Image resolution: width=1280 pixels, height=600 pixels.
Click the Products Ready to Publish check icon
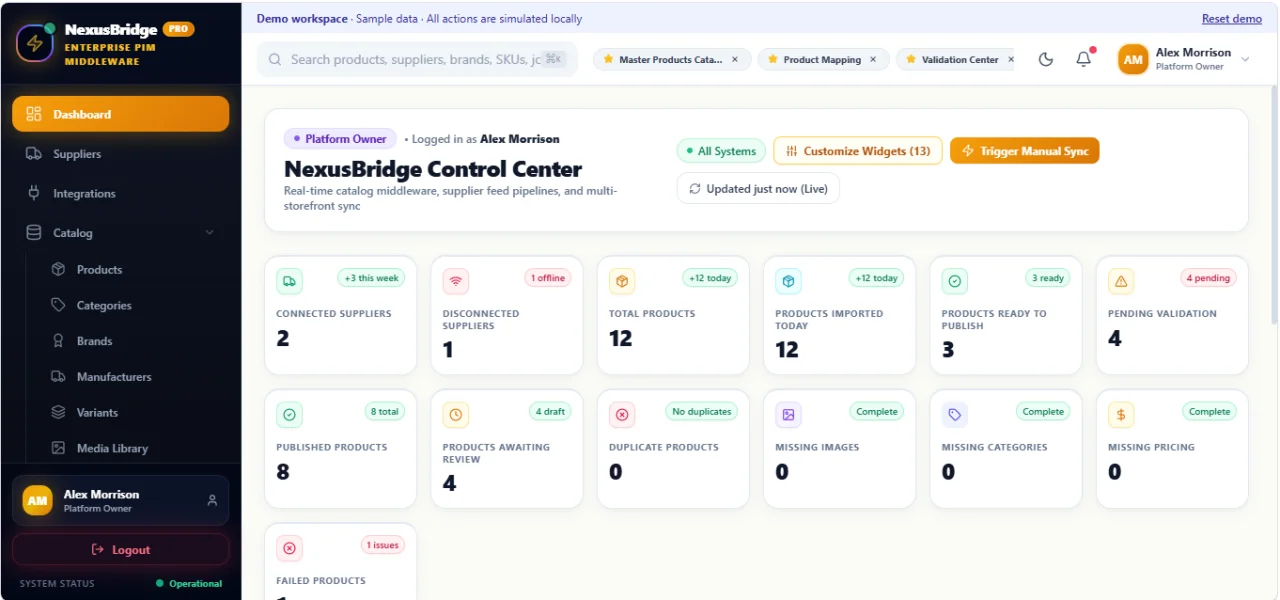(955, 281)
